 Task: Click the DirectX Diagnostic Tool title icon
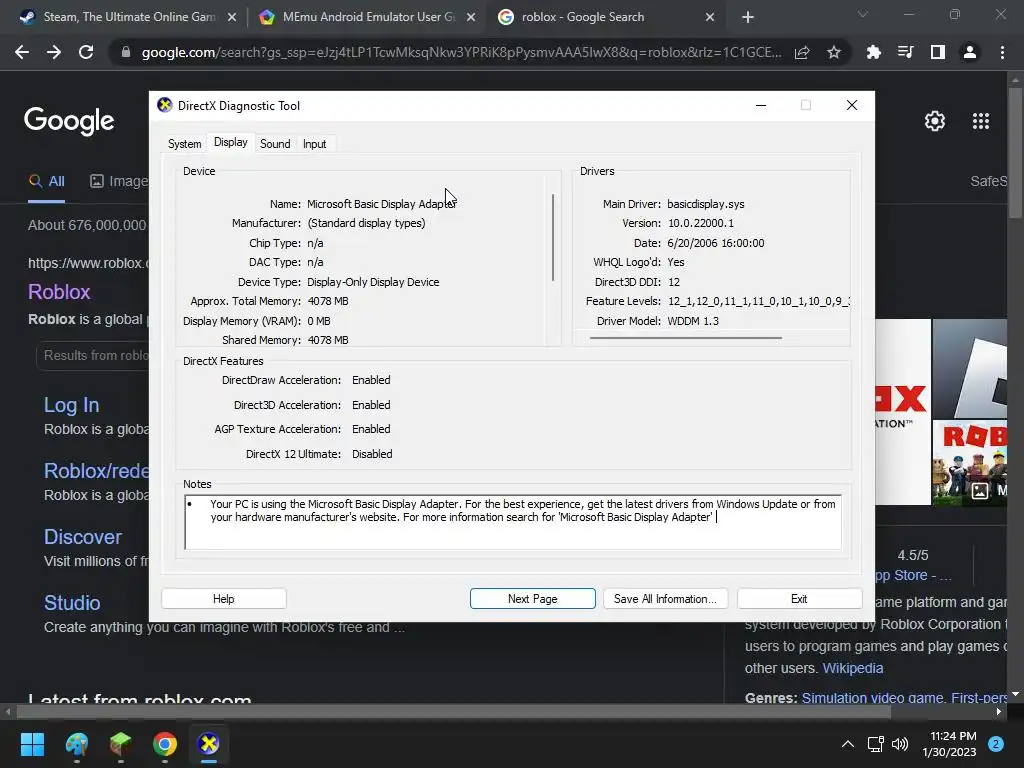click(165, 105)
